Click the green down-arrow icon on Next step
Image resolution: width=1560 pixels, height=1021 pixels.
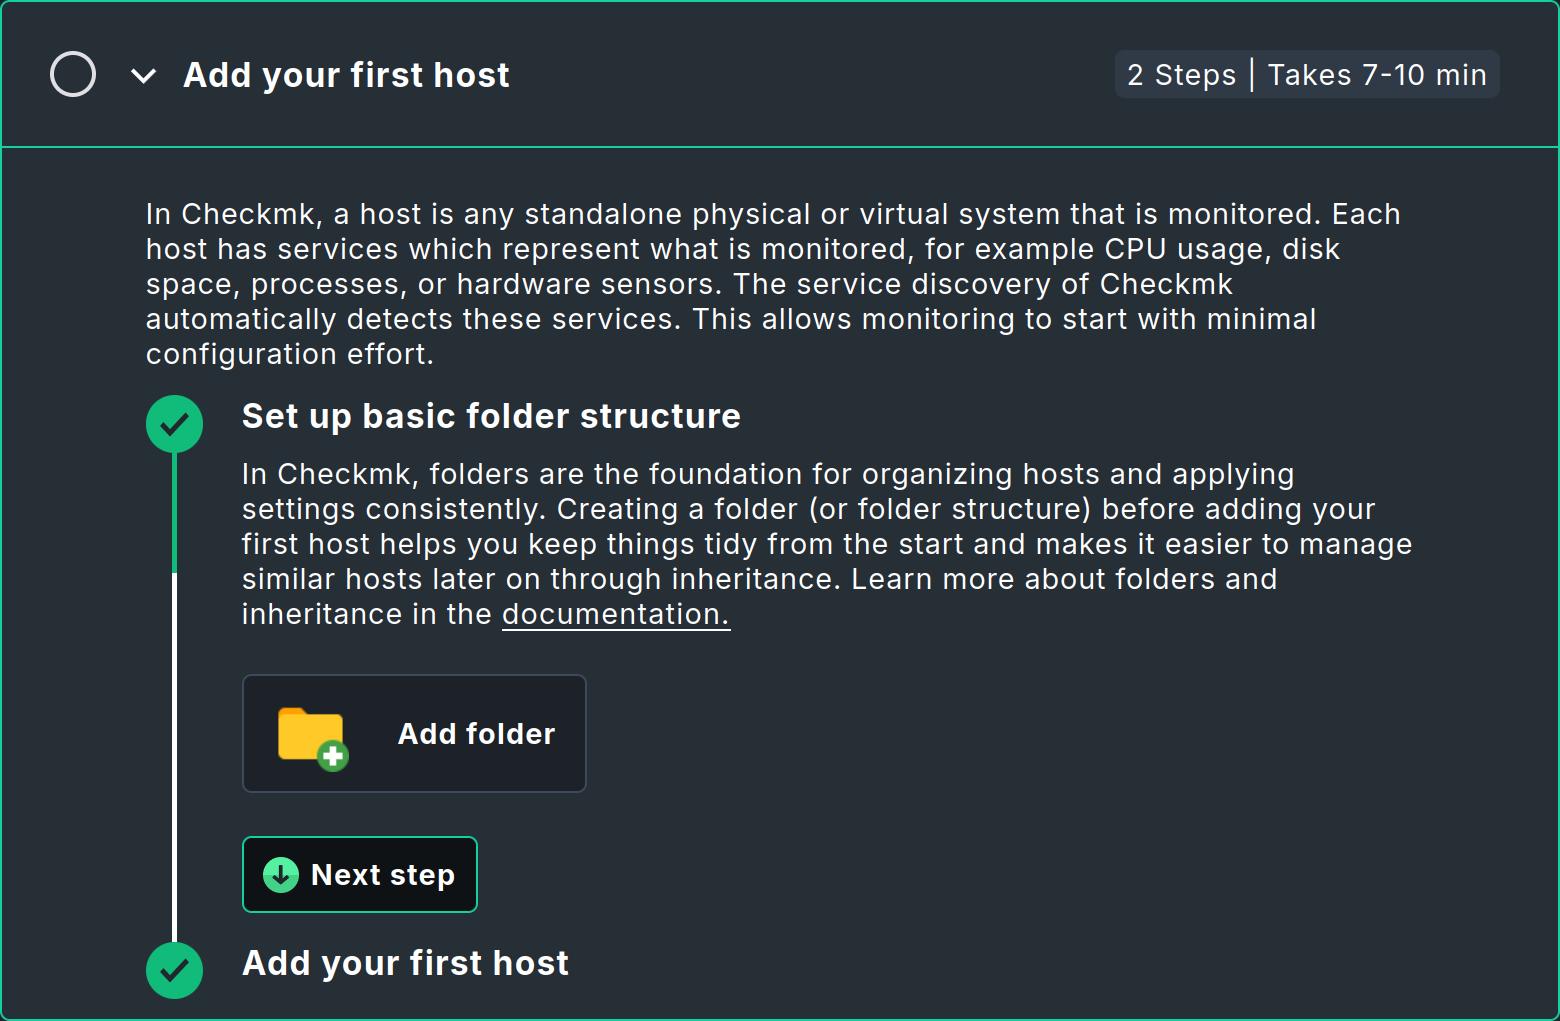281,874
